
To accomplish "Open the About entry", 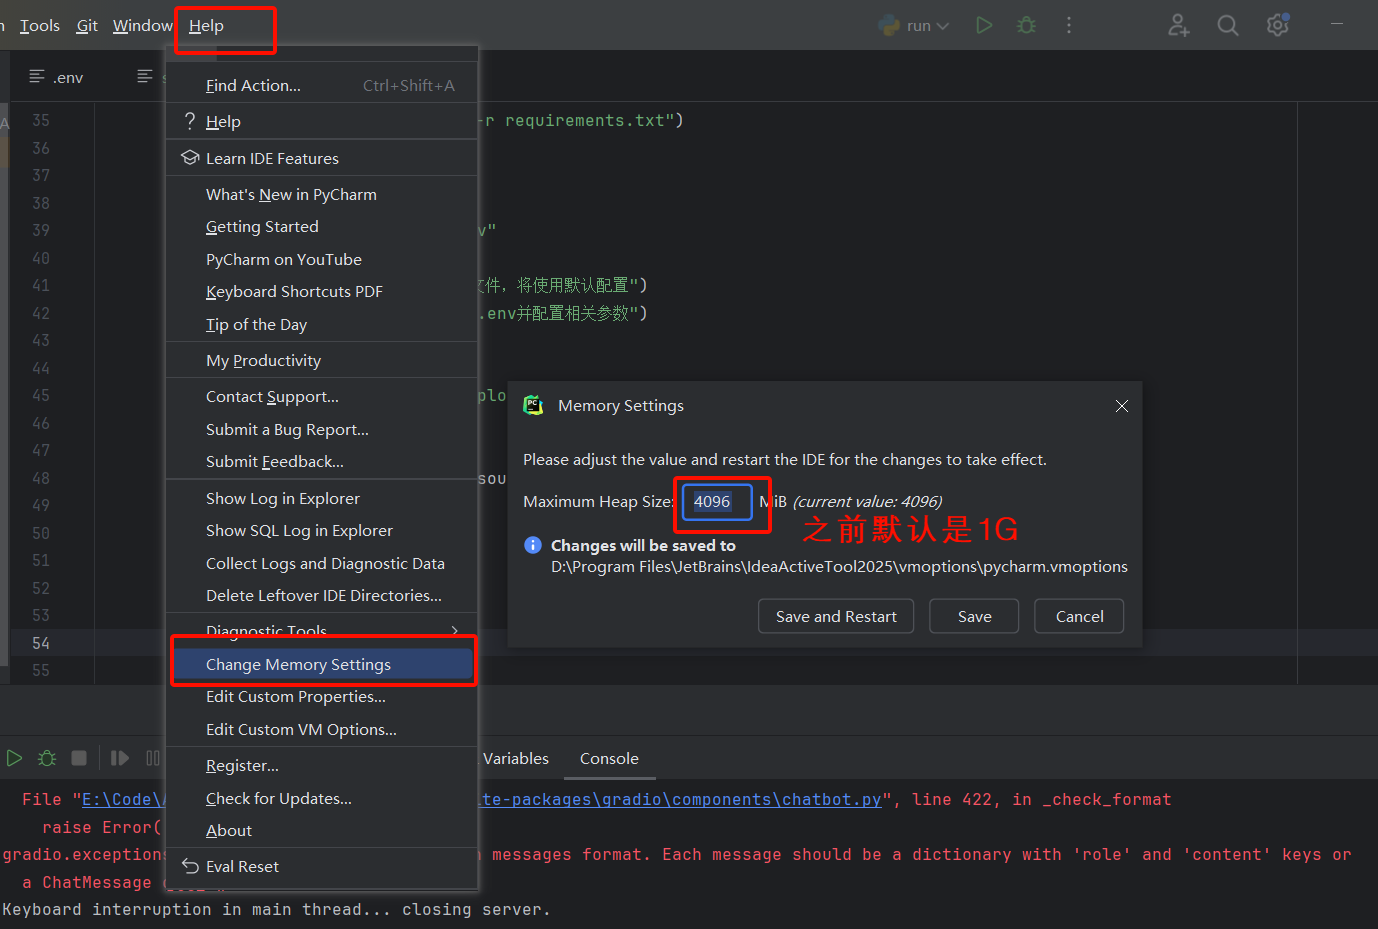I will click(322, 830).
